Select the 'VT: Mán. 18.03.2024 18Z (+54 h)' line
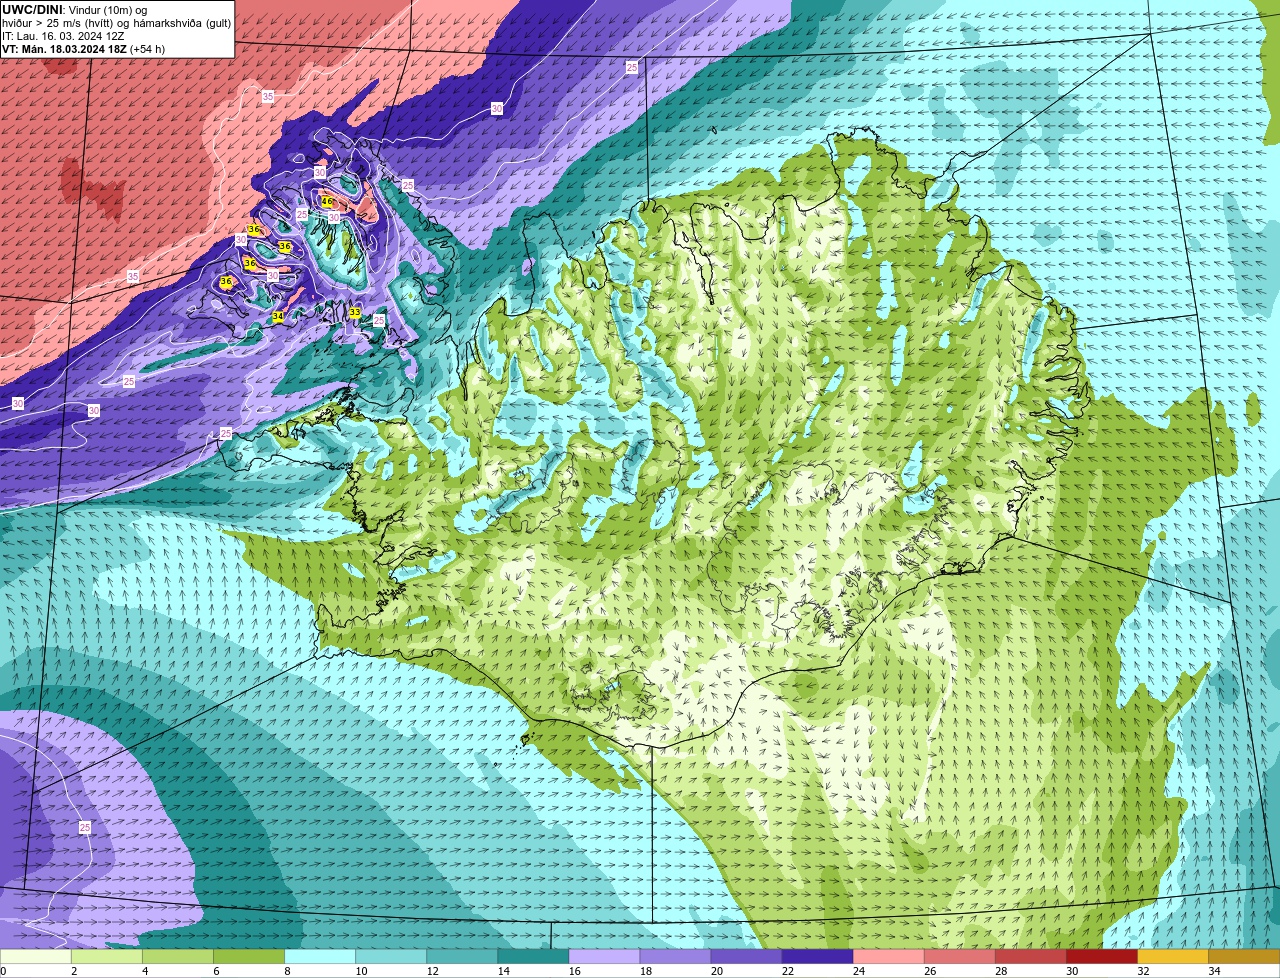The image size is (1280, 978). click(x=83, y=49)
